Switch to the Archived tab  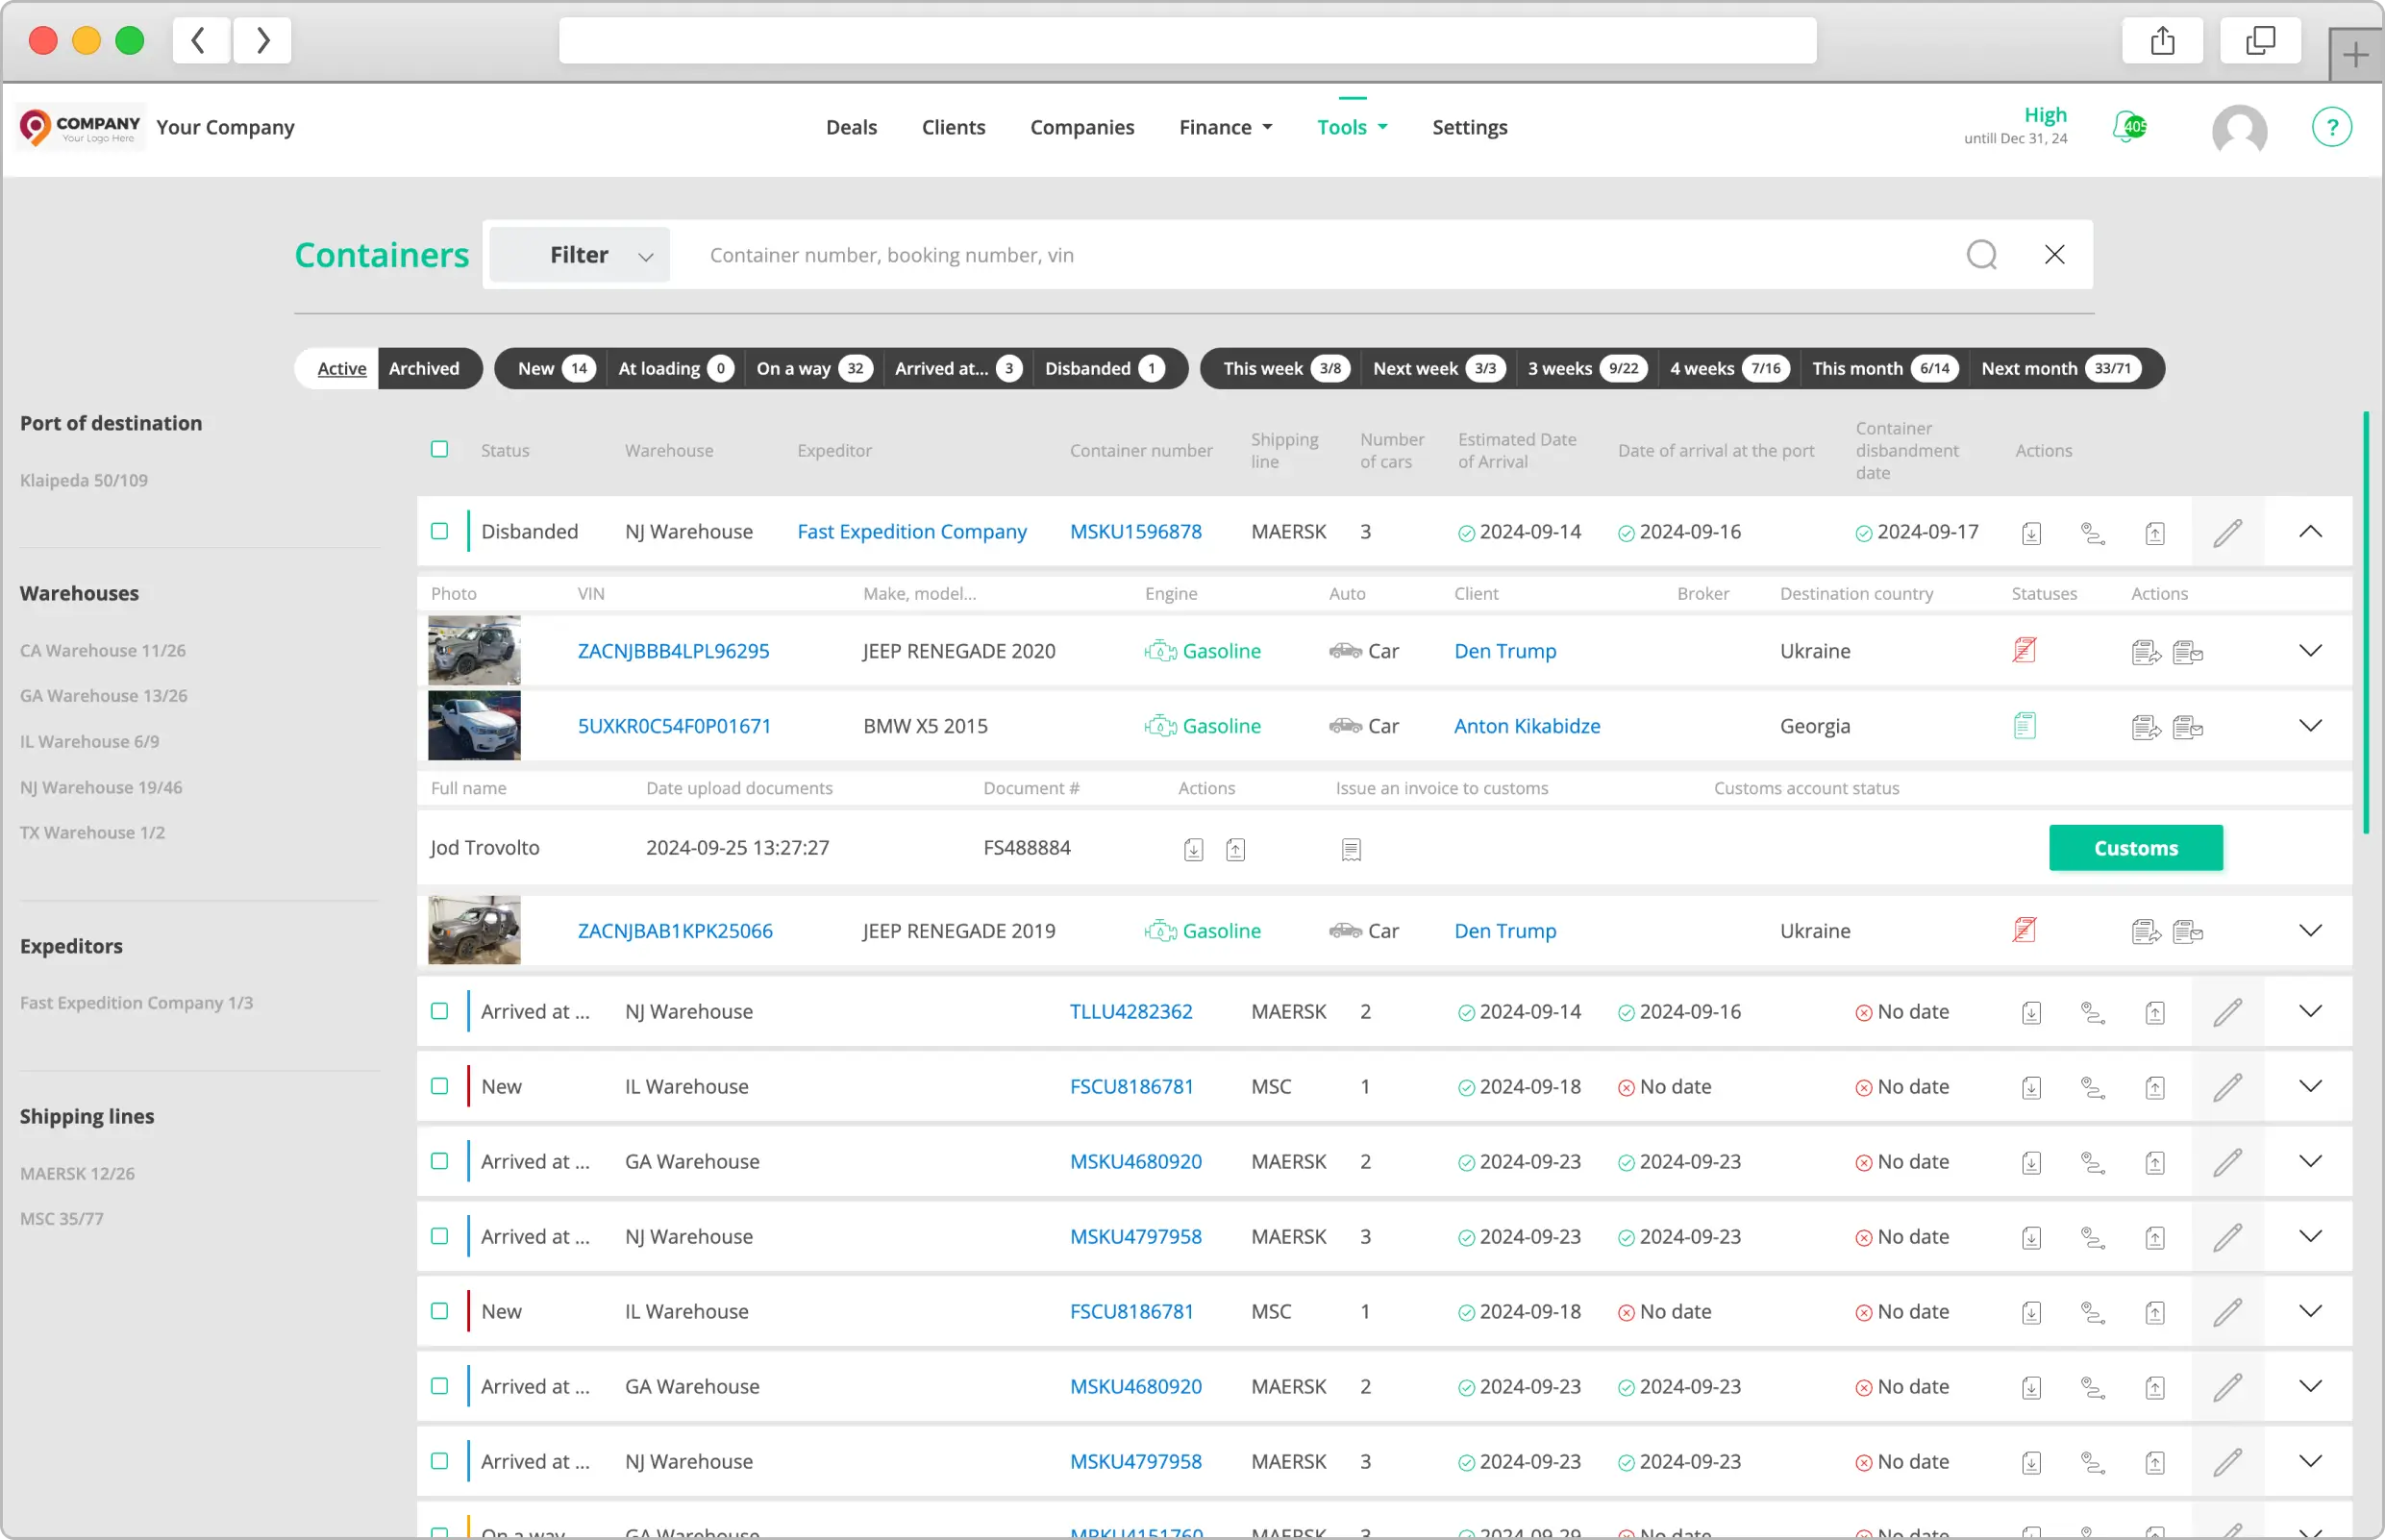[x=424, y=369]
